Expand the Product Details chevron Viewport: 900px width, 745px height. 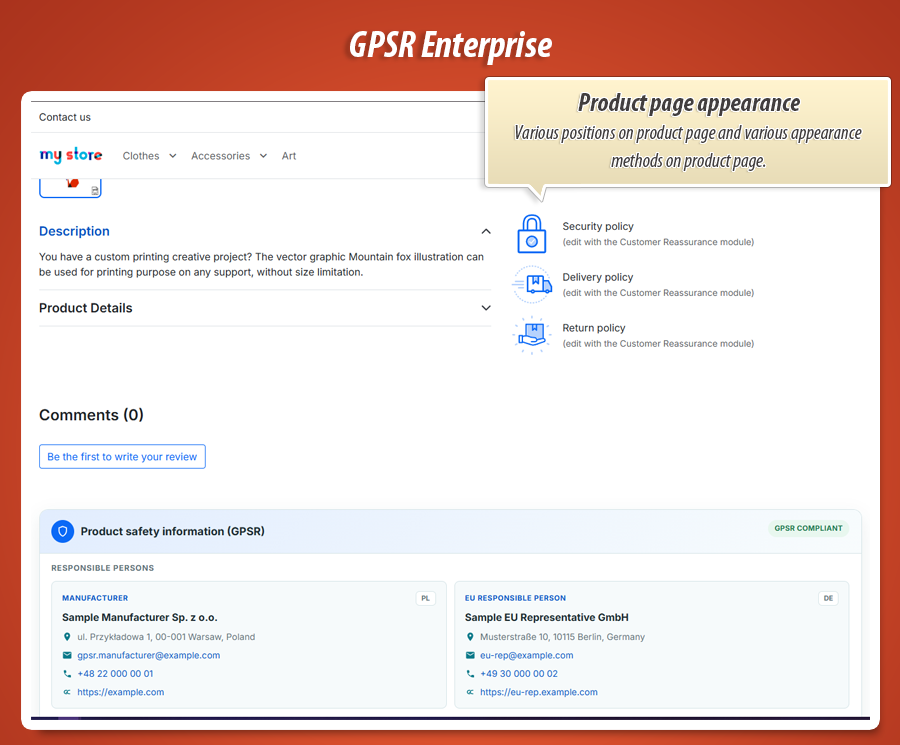coord(486,308)
